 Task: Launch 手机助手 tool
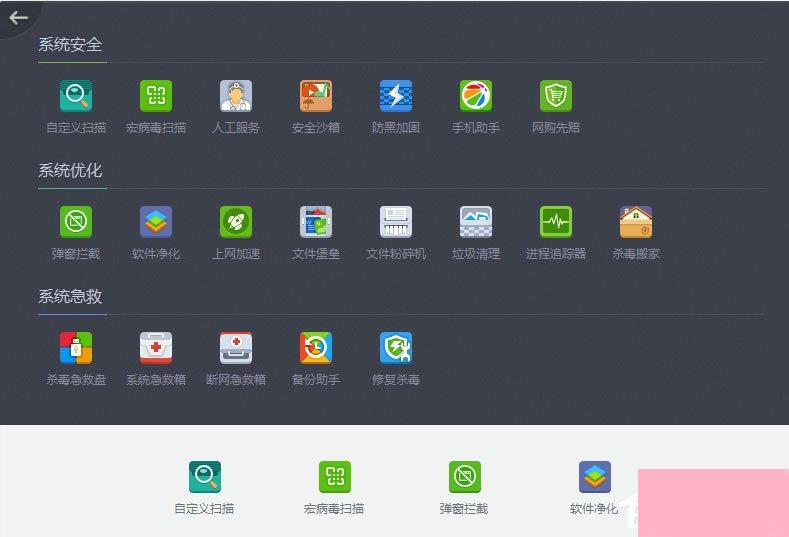476,96
